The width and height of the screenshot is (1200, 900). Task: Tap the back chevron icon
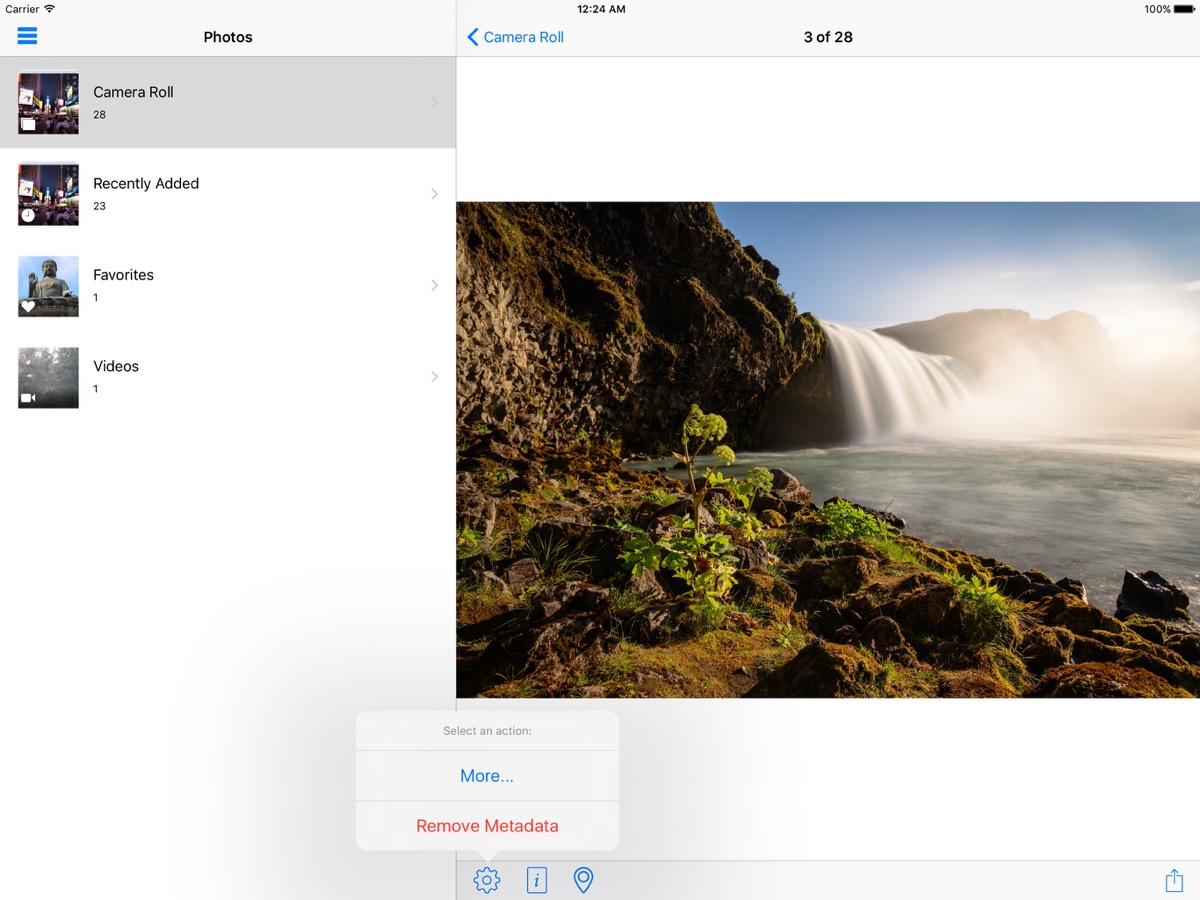click(x=473, y=37)
